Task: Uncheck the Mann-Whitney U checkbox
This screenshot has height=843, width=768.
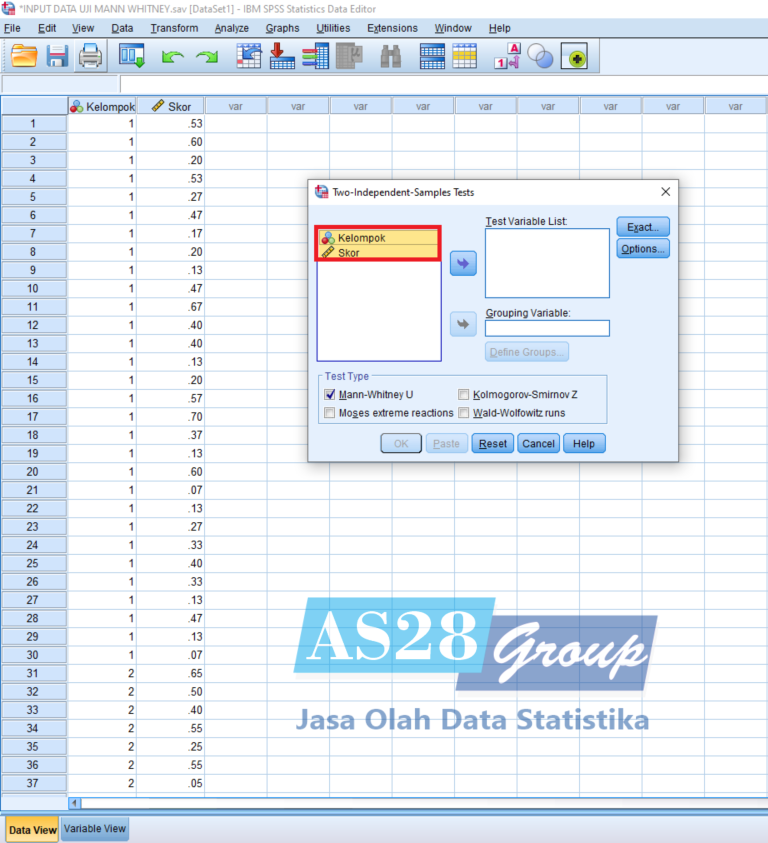Action: 330,395
